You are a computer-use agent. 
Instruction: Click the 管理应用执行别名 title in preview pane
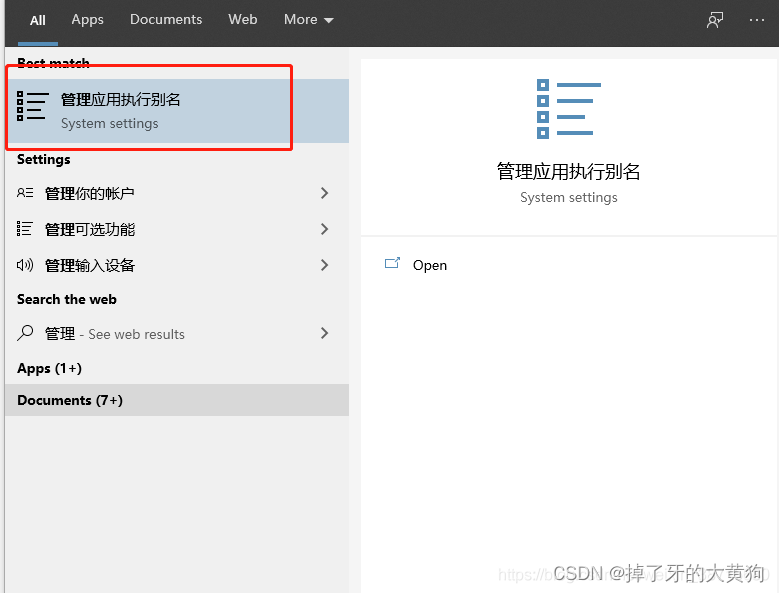(568, 172)
